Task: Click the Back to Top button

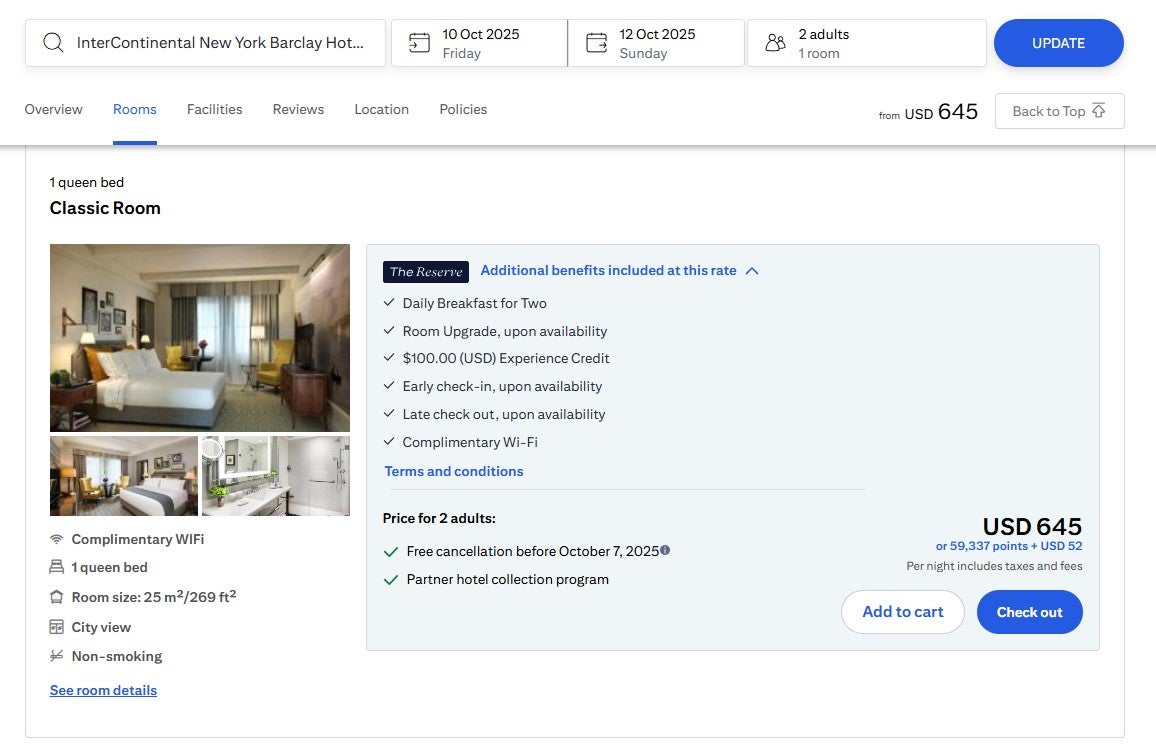Action: coord(1059,111)
